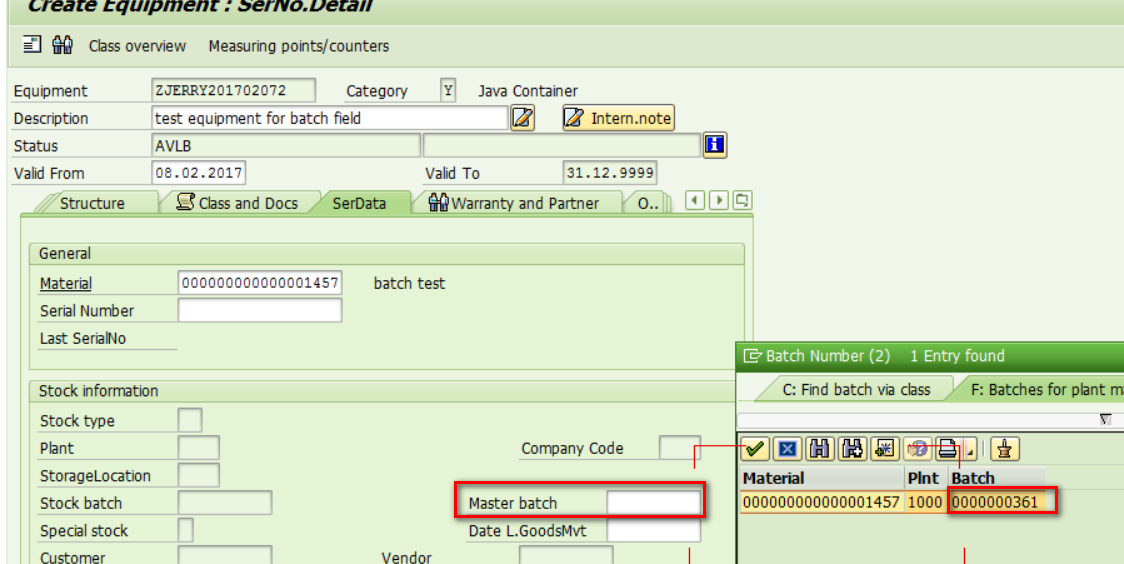Click the Special stock field
1124x564 pixels.
[185, 530]
